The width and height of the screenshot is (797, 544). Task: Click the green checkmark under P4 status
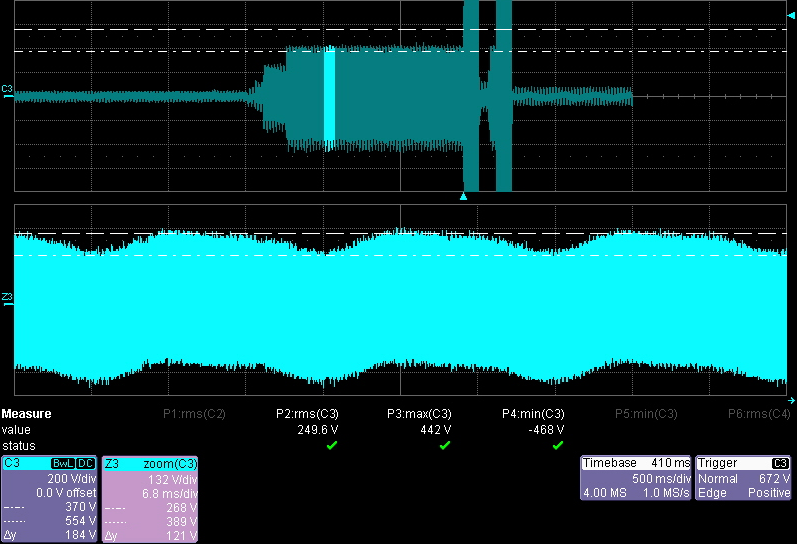[556, 445]
